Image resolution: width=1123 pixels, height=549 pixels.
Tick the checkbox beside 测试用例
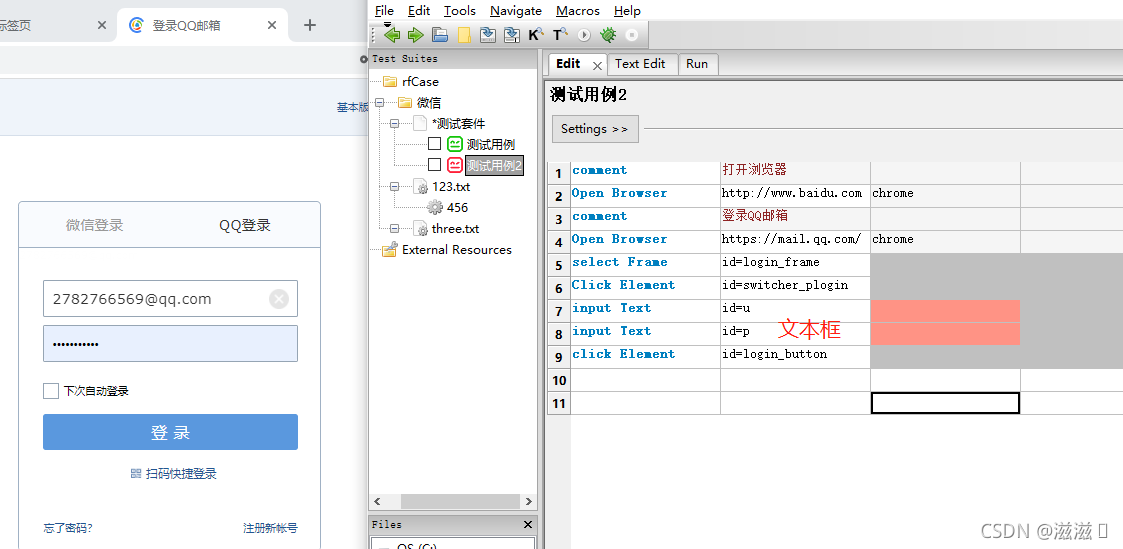434,143
